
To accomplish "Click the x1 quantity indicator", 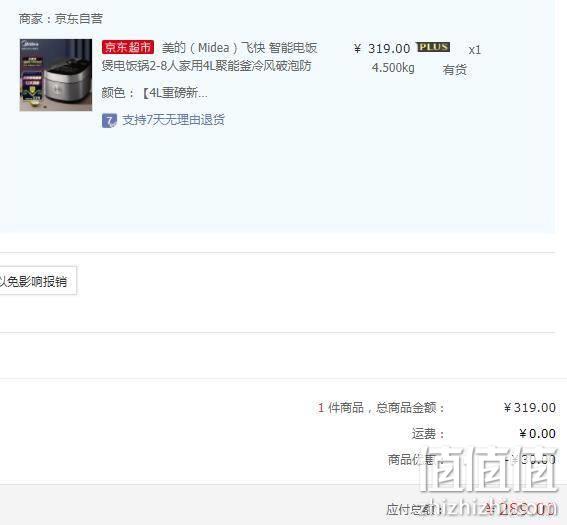I will (474, 50).
